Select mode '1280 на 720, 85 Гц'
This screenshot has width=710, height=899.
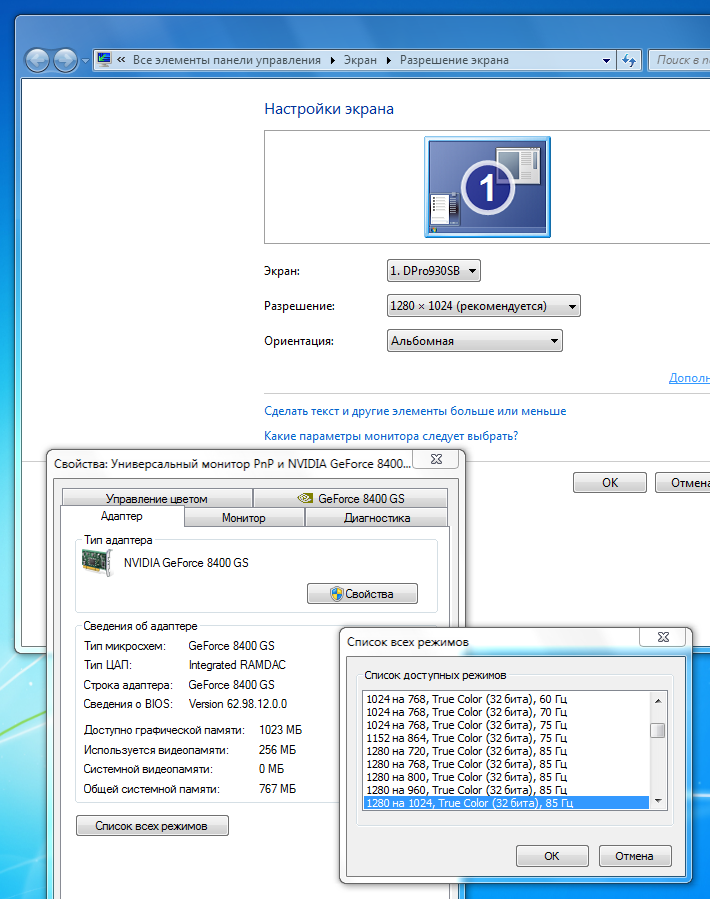[506, 751]
